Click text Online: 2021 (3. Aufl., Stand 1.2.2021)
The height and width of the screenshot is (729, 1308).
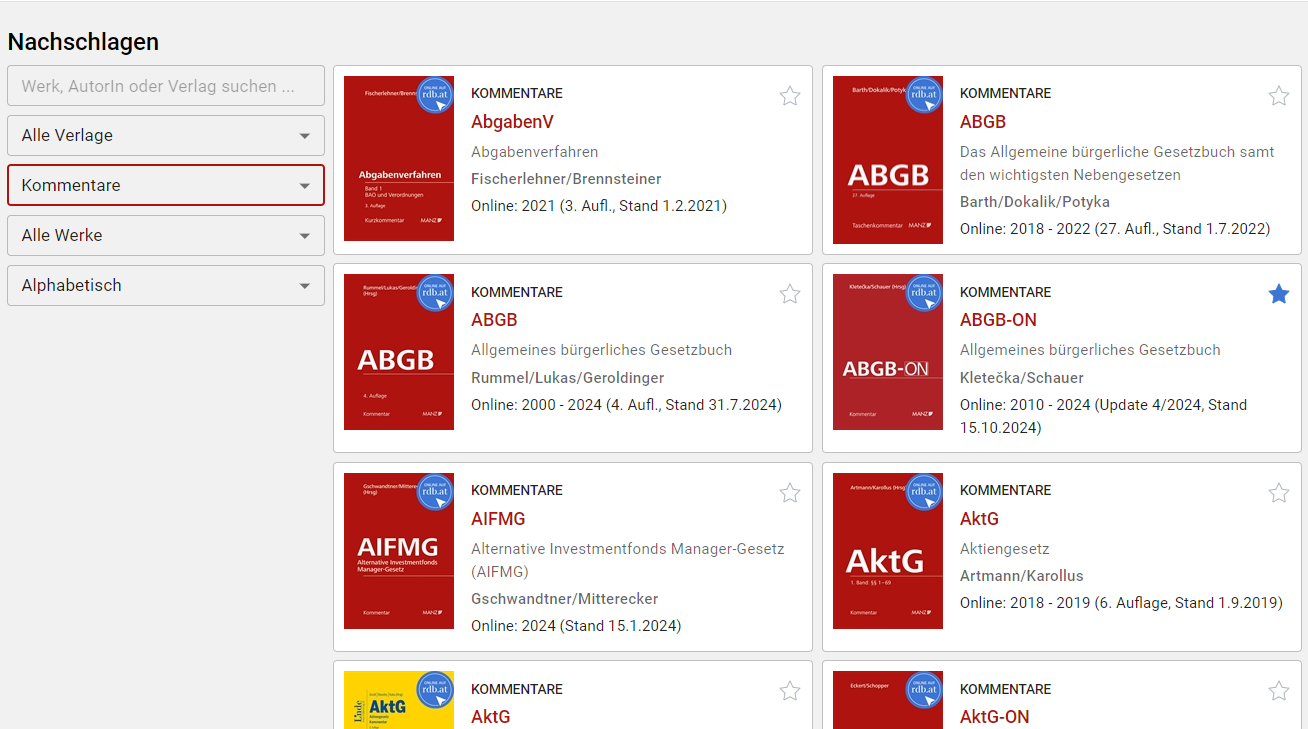(599, 206)
